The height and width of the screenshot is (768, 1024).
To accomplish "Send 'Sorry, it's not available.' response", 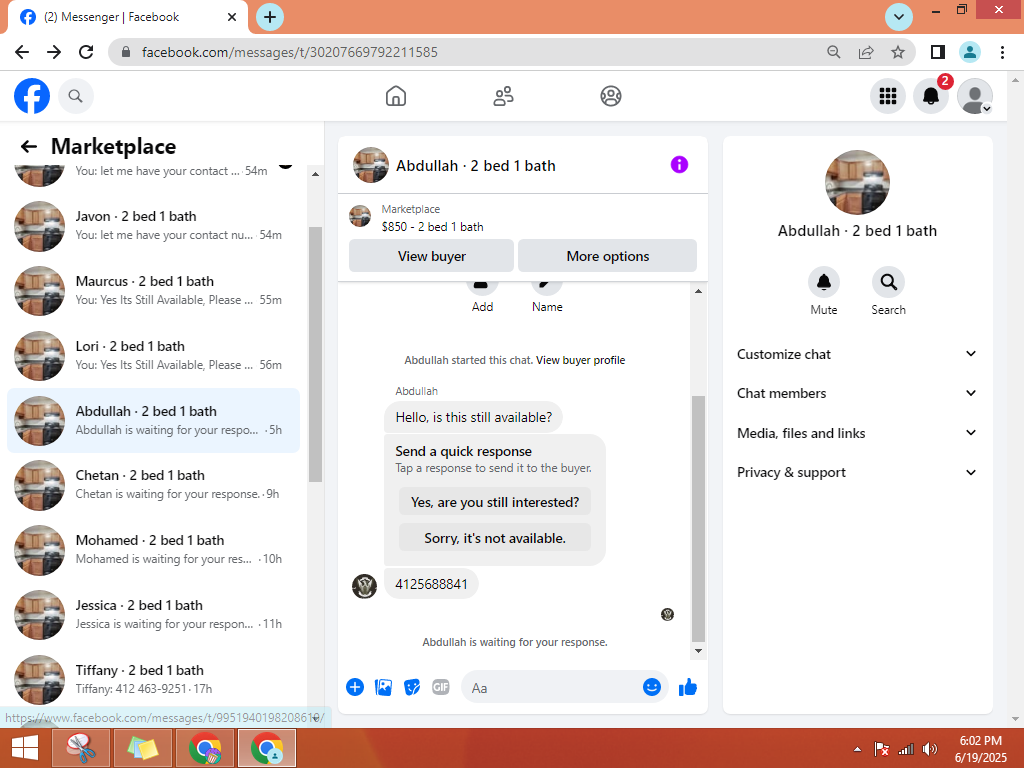I will click(x=495, y=538).
